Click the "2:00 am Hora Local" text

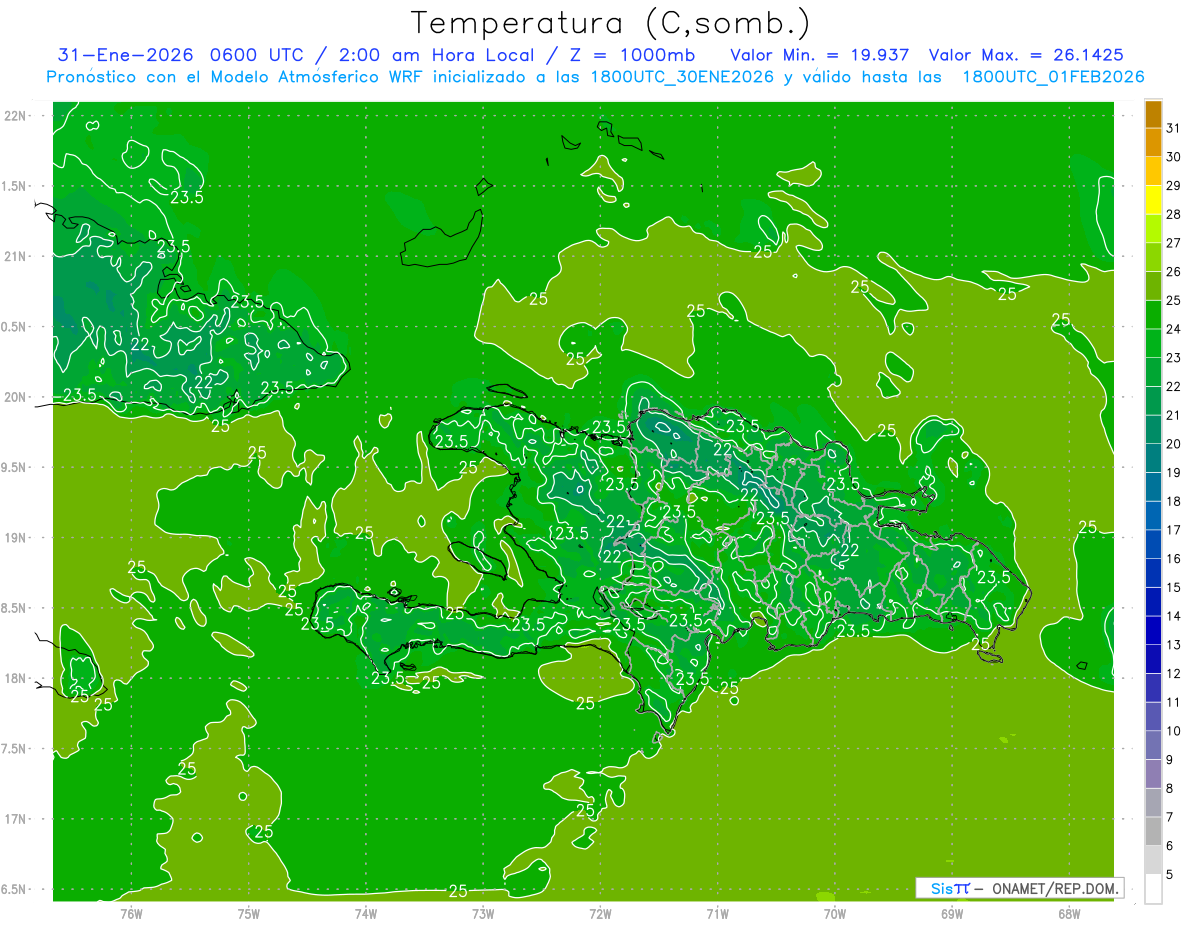click(435, 55)
